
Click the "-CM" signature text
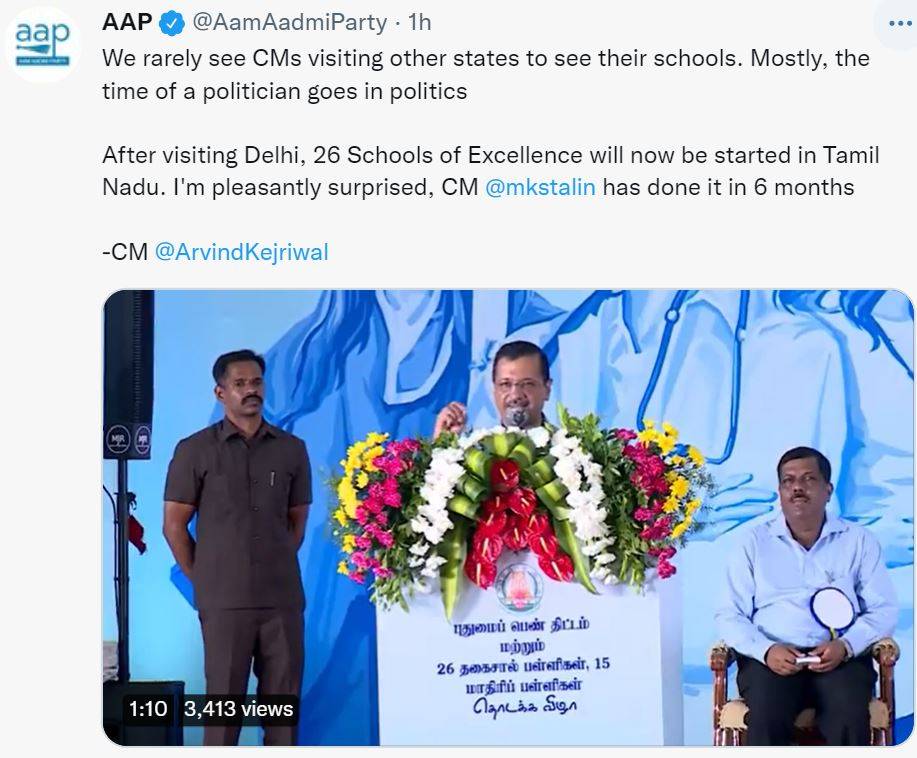point(125,252)
